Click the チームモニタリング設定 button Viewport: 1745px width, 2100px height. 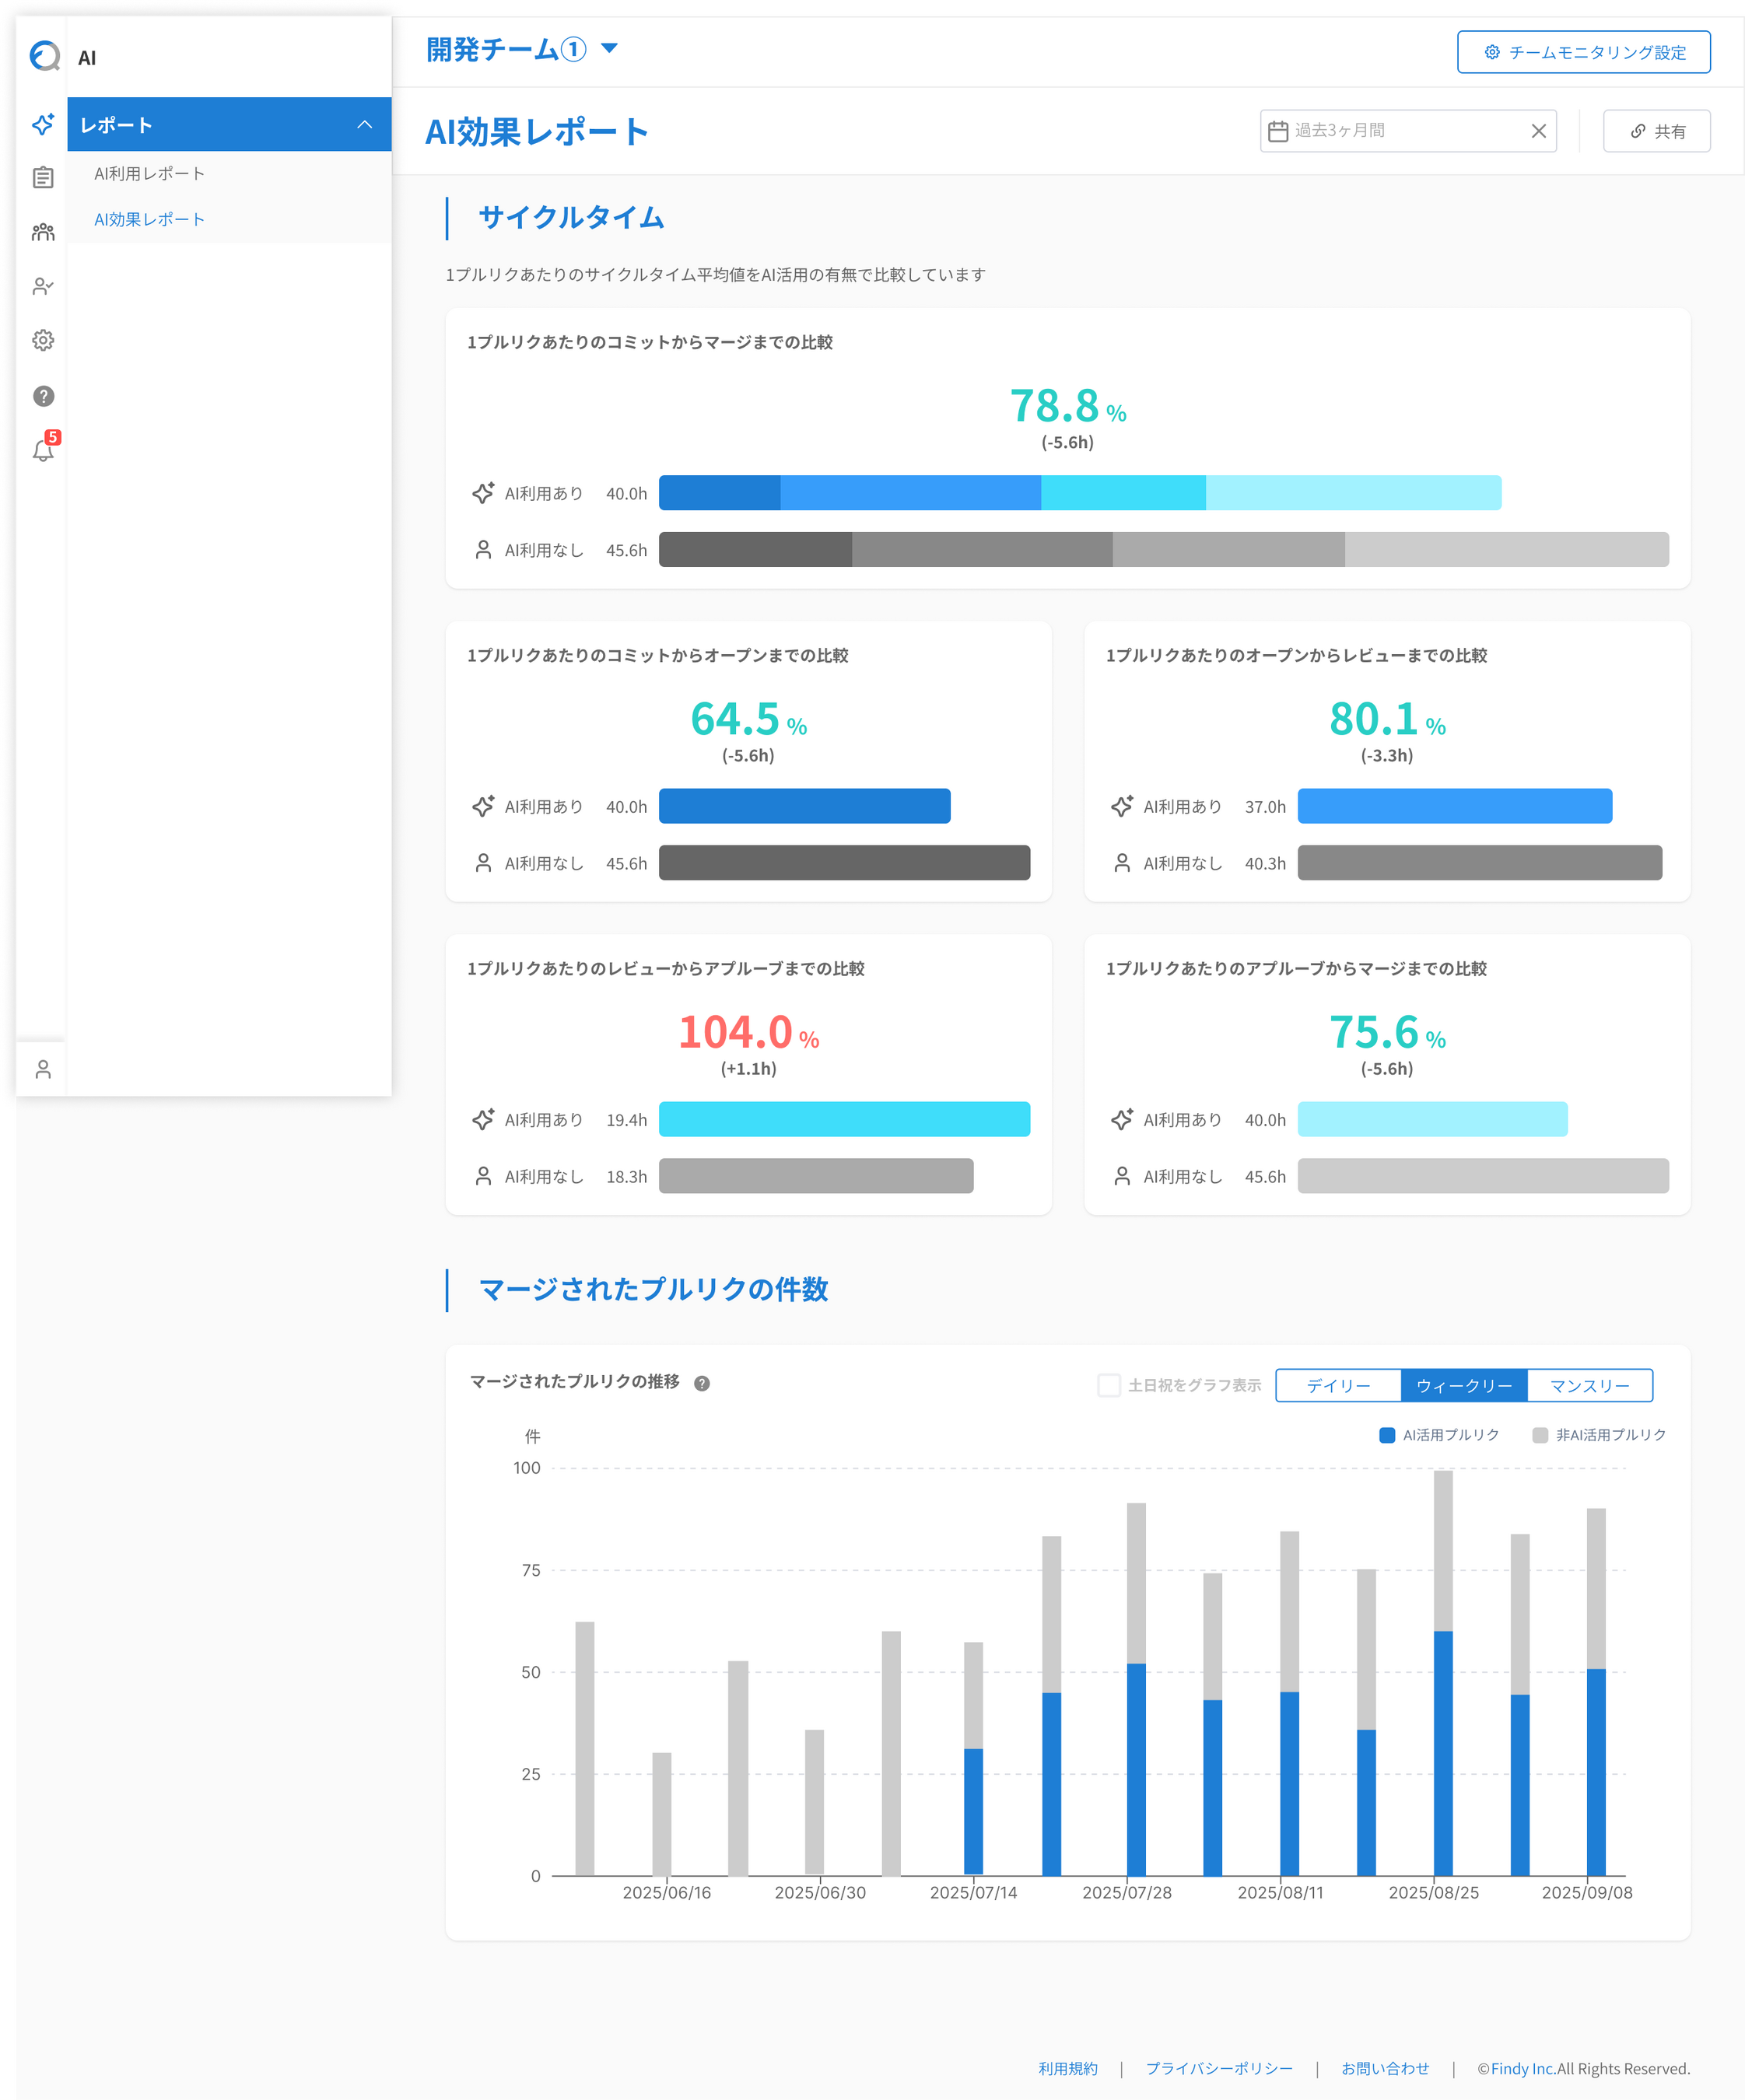(x=1583, y=52)
